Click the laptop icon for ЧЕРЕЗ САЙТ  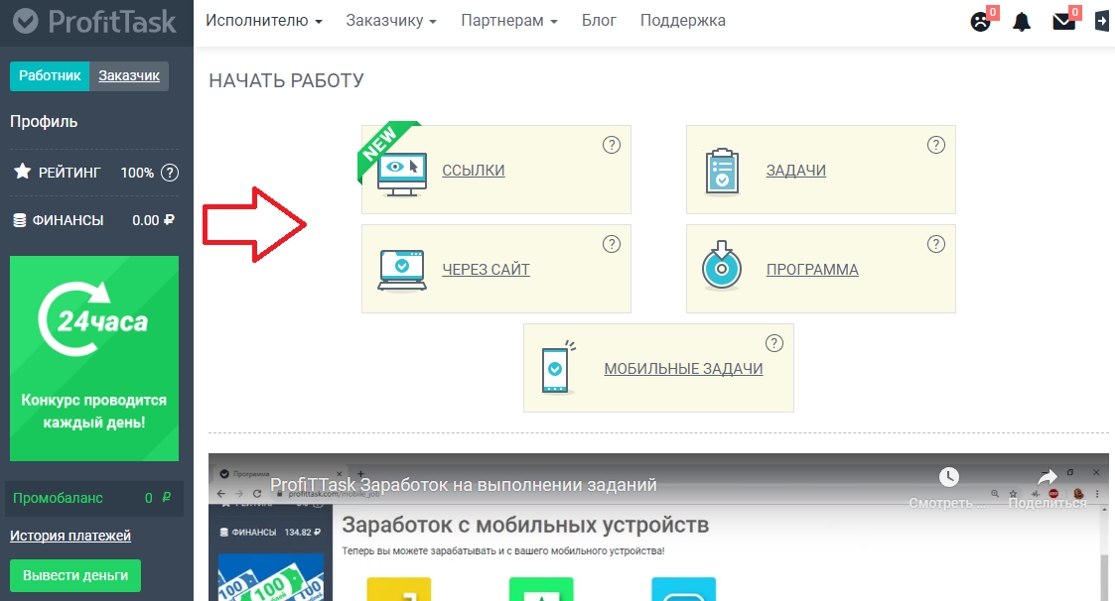pyautogui.click(x=402, y=270)
